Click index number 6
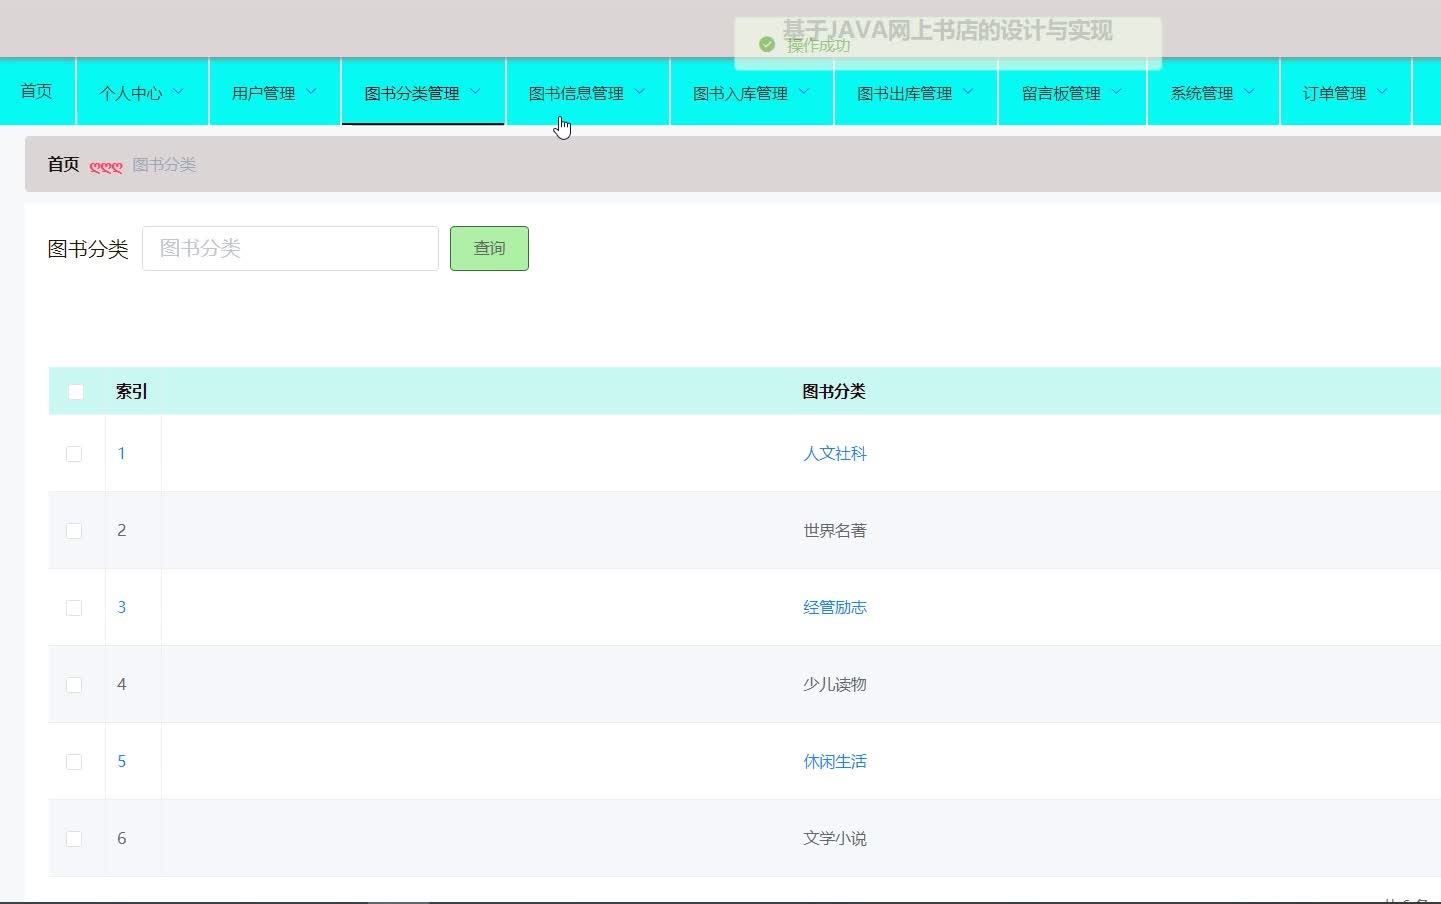This screenshot has width=1441, height=904. click(122, 839)
